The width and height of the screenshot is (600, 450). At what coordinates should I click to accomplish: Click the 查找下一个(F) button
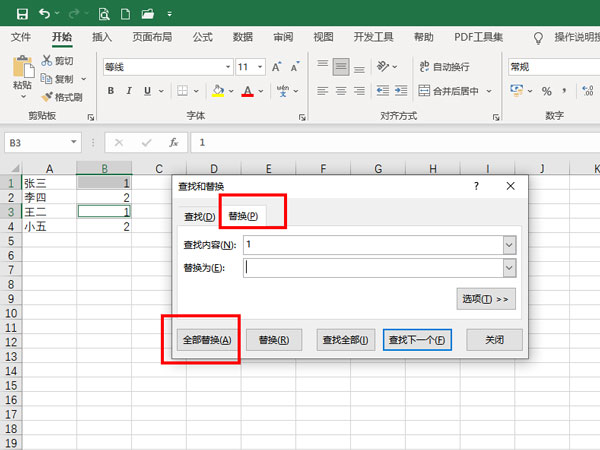coord(419,340)
